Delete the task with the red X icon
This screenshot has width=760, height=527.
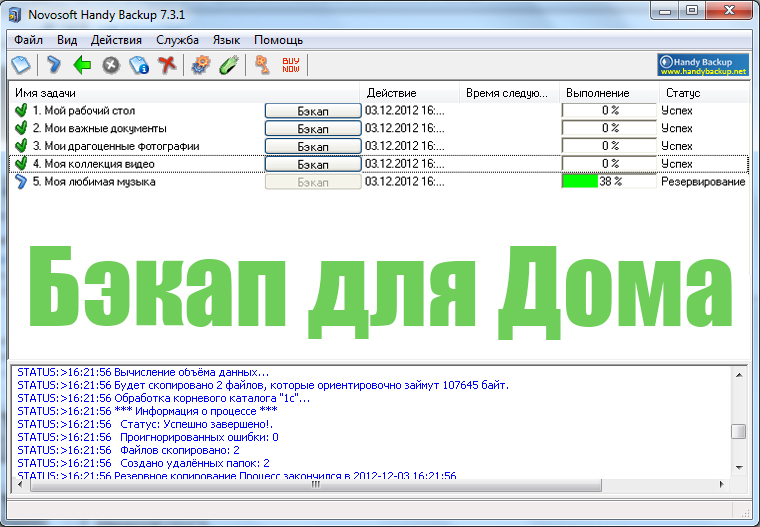click(x=167, y=64)
